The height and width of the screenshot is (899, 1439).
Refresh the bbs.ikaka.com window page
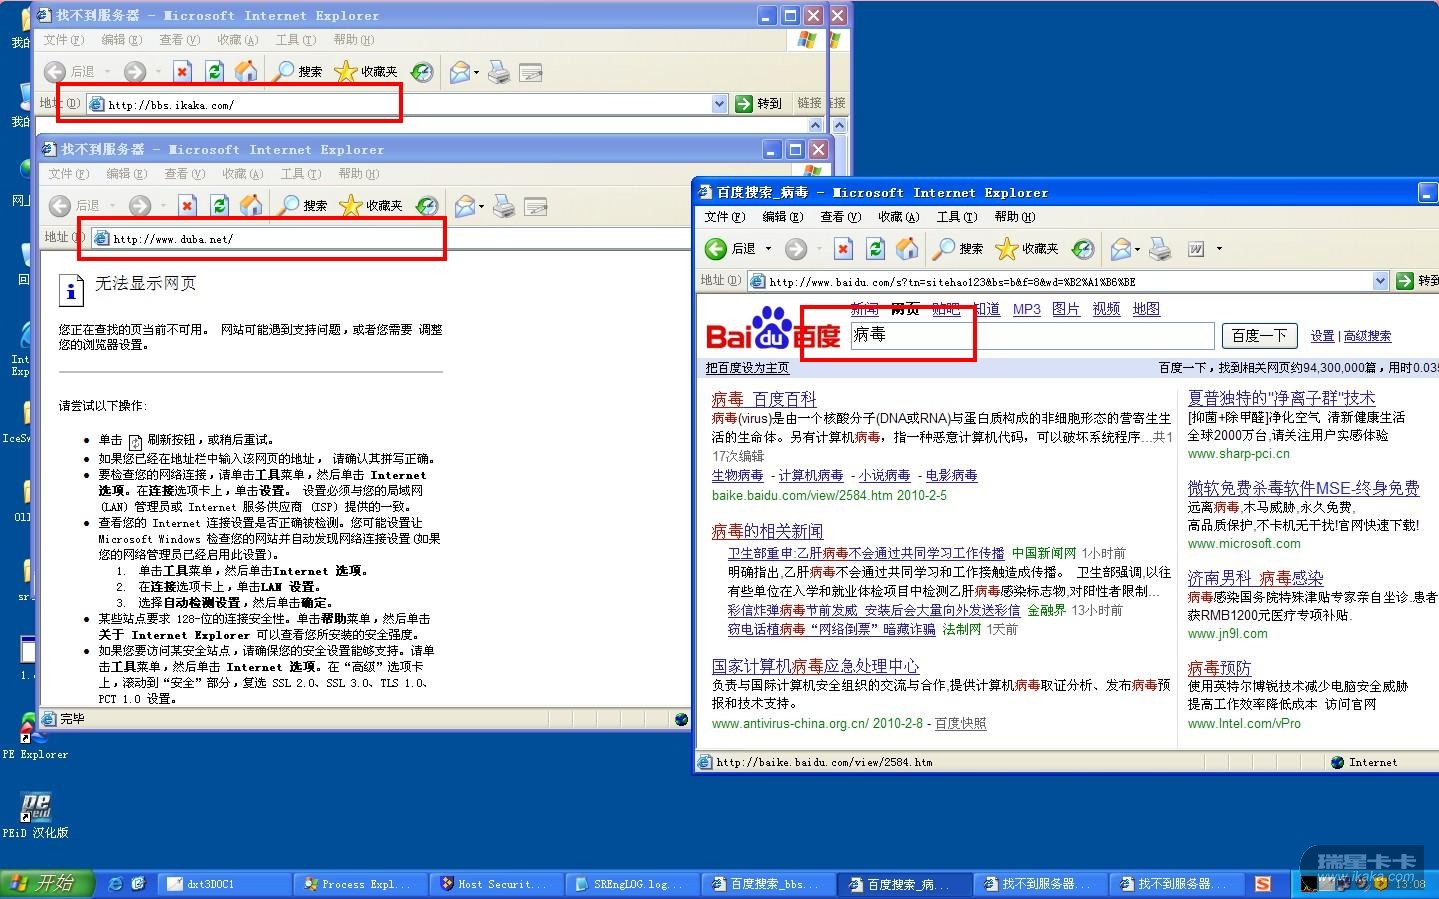click(x=214, y=72)
